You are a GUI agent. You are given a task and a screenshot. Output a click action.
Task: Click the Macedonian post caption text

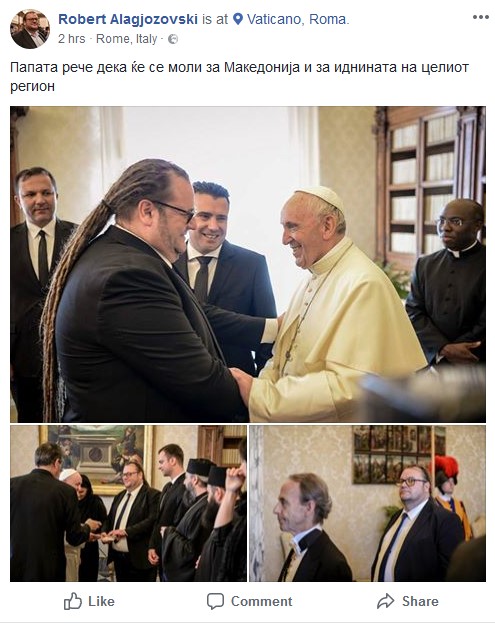[240, 77]
